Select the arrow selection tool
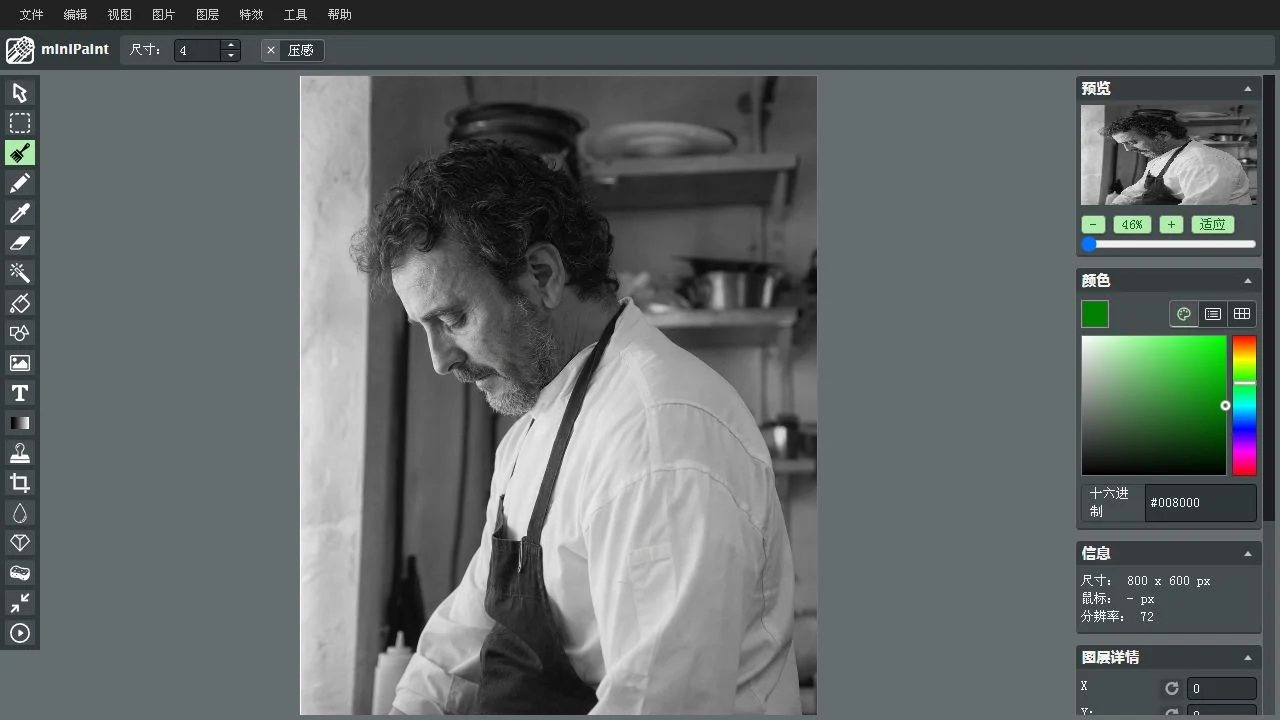Viewport: 1280px width, 720px height. (20, 93)
